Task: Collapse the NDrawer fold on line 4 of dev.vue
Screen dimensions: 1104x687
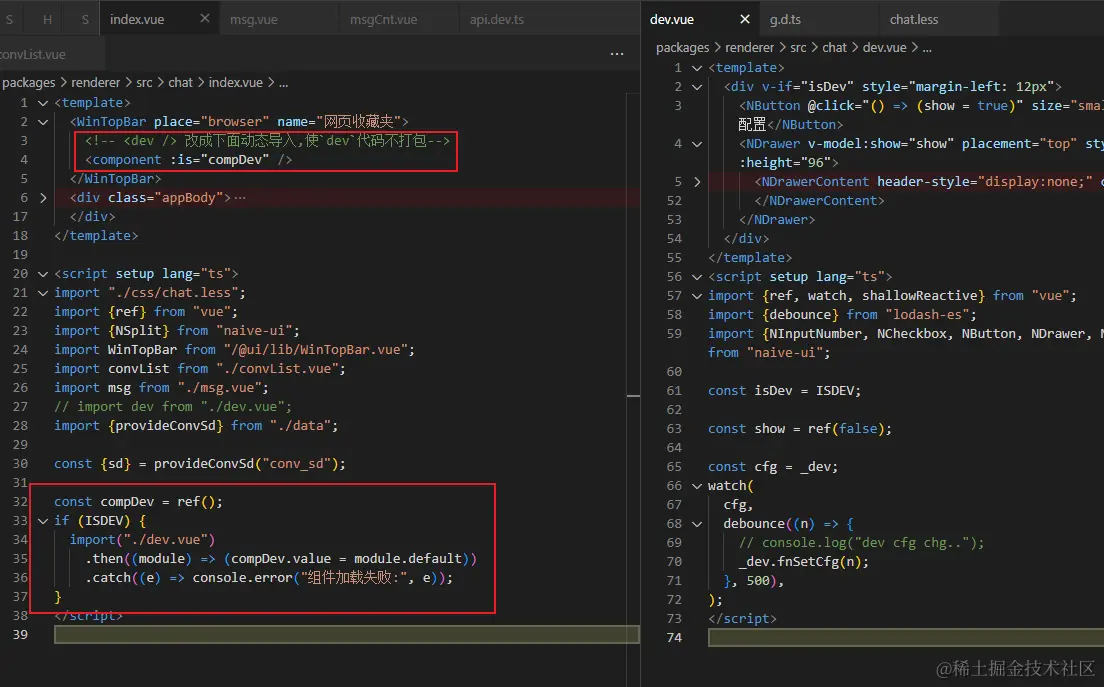Action: [697, 144]
